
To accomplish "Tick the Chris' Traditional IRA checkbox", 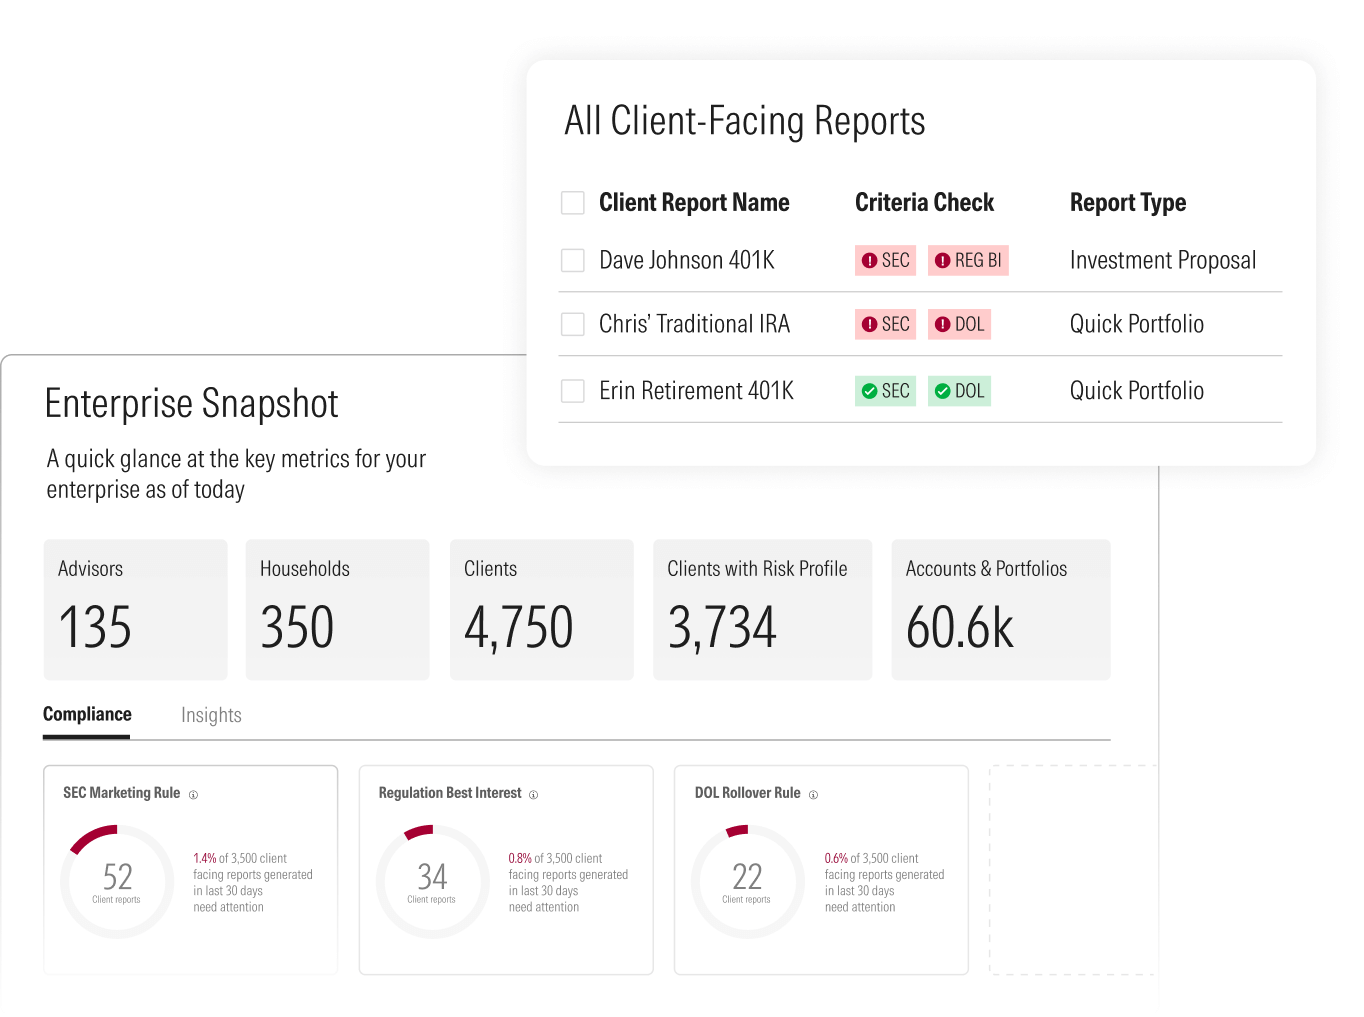I will tap(573, 324).
